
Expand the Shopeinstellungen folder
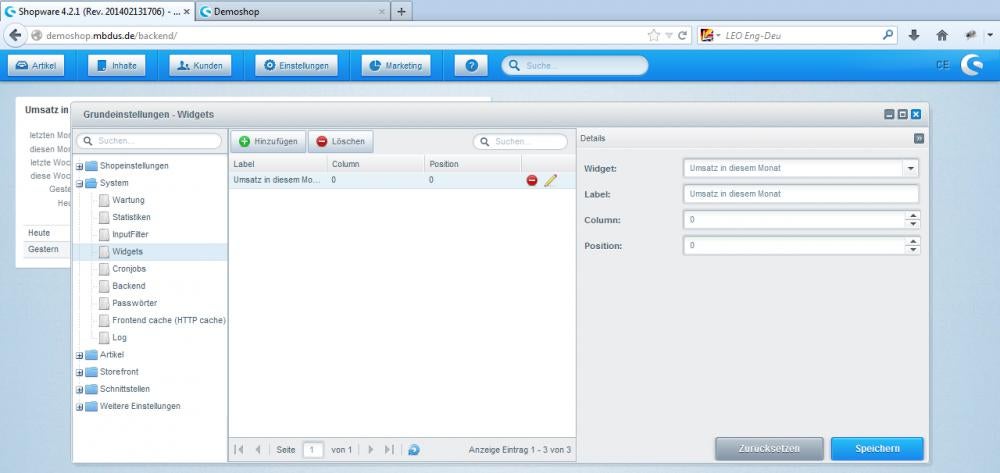80,166
